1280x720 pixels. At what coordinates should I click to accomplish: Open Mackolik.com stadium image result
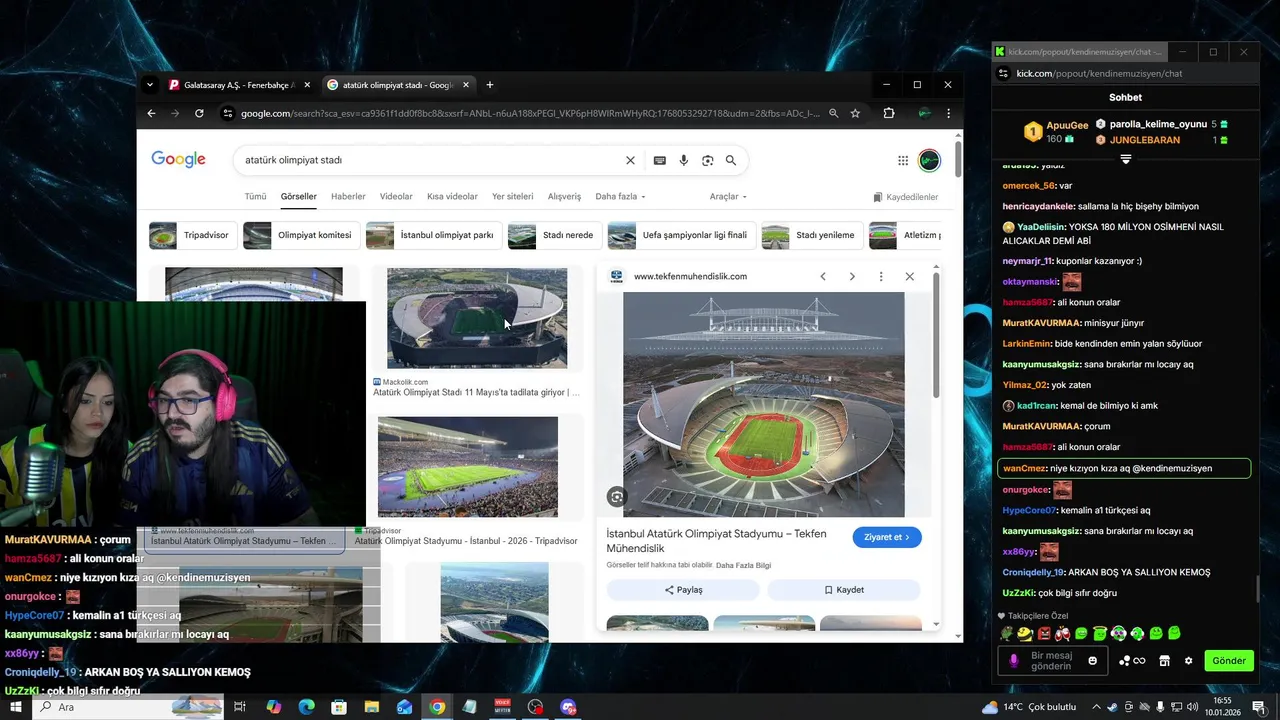click(x=477, y=318)
